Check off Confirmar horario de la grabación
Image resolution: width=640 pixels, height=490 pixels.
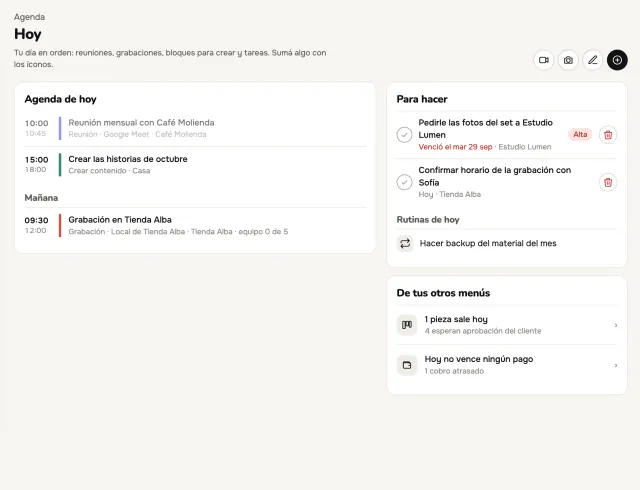(x=404, y=182)
